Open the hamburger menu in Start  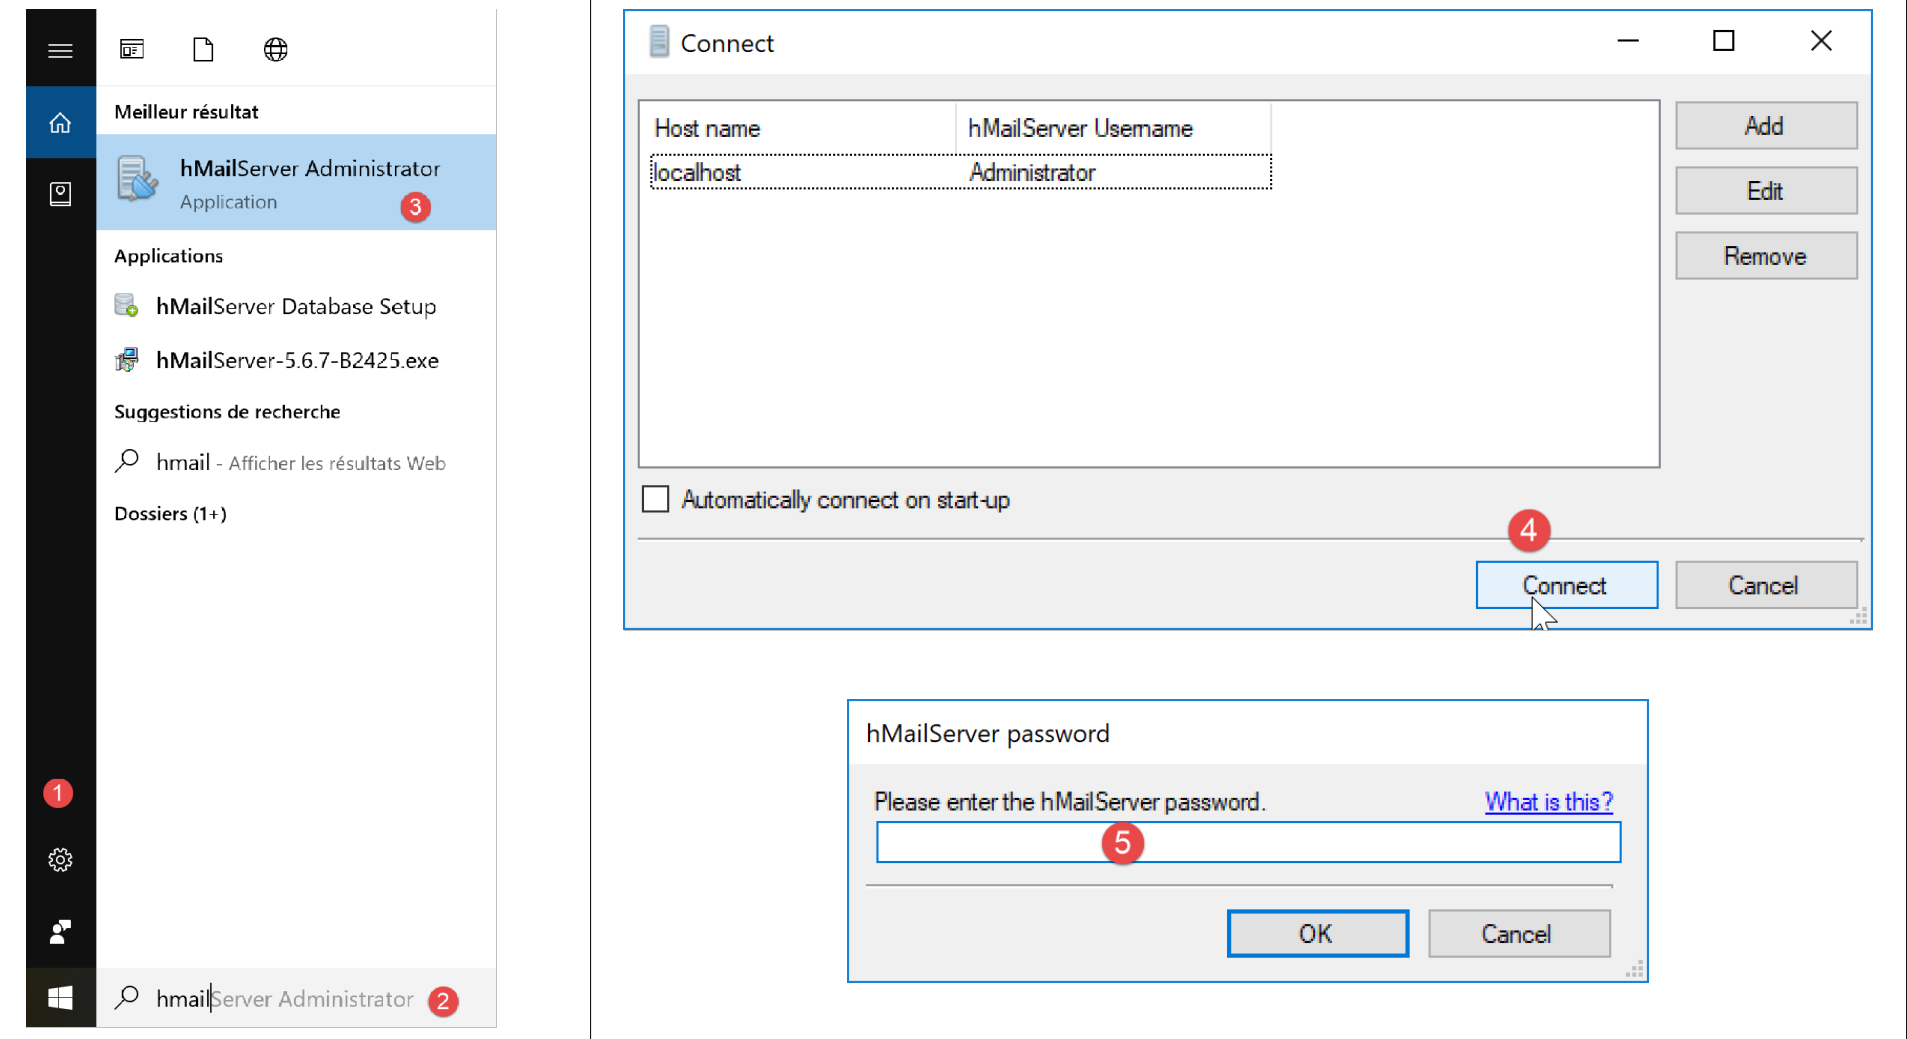[60, 50]
